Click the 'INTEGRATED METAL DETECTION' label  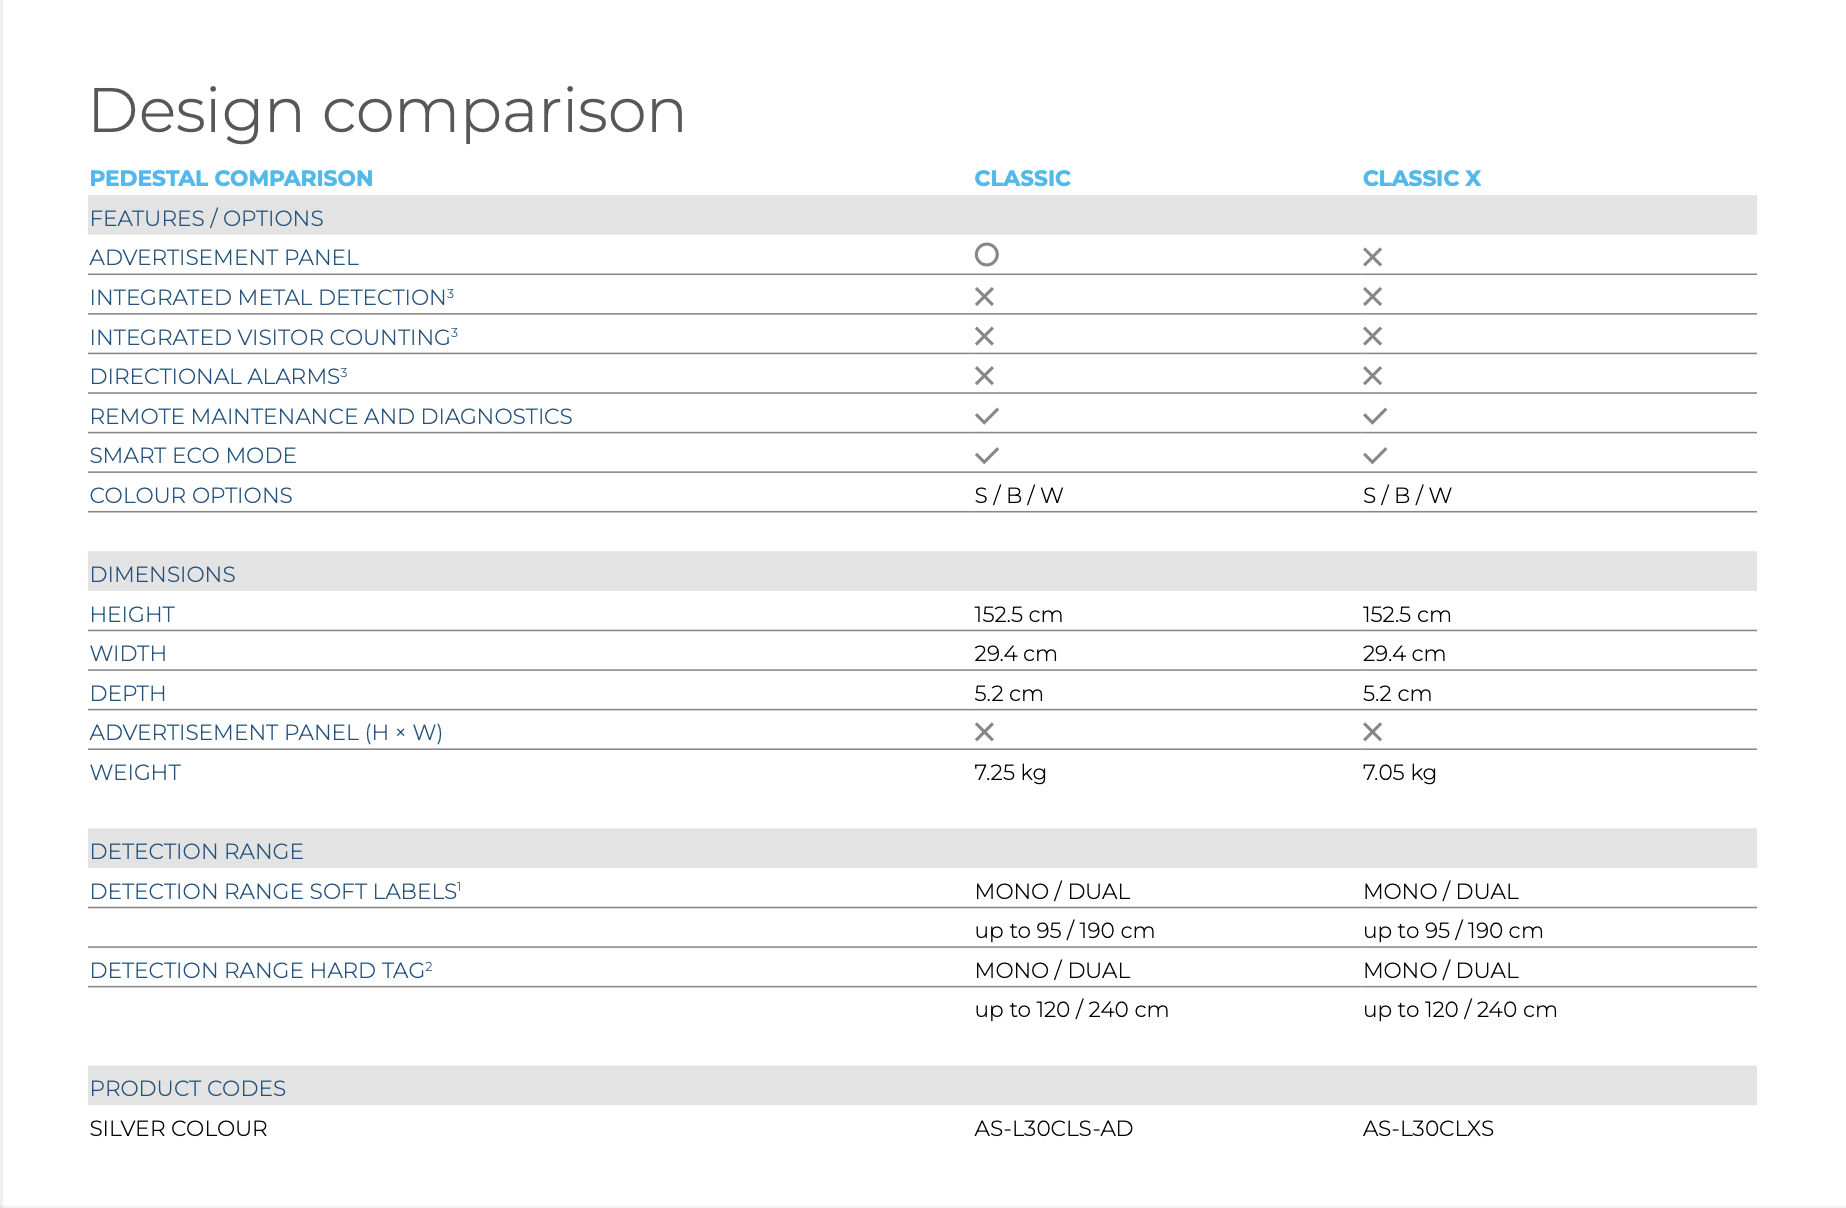(271, 297)
